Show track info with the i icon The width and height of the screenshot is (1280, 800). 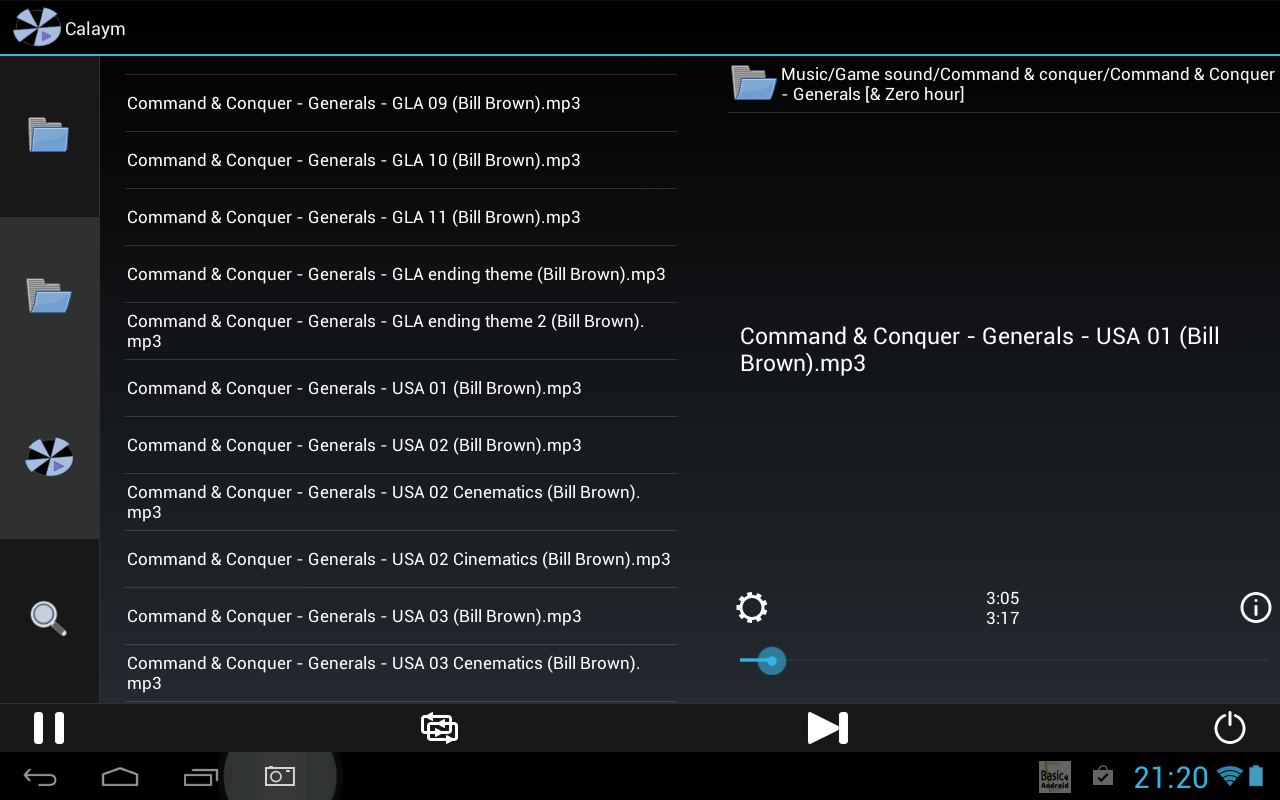(x=1255, y=607)
